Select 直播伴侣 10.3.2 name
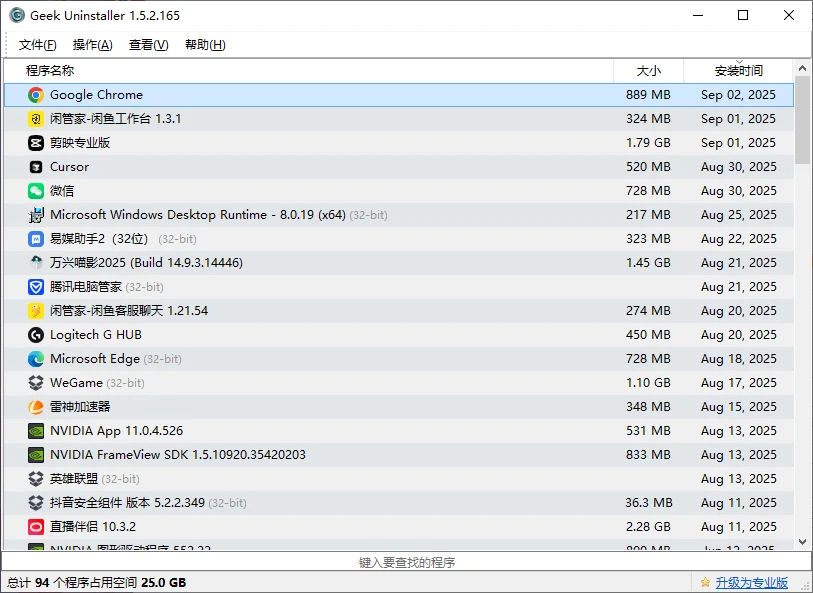This screenshot has width=813, height=593. point(93,527)
